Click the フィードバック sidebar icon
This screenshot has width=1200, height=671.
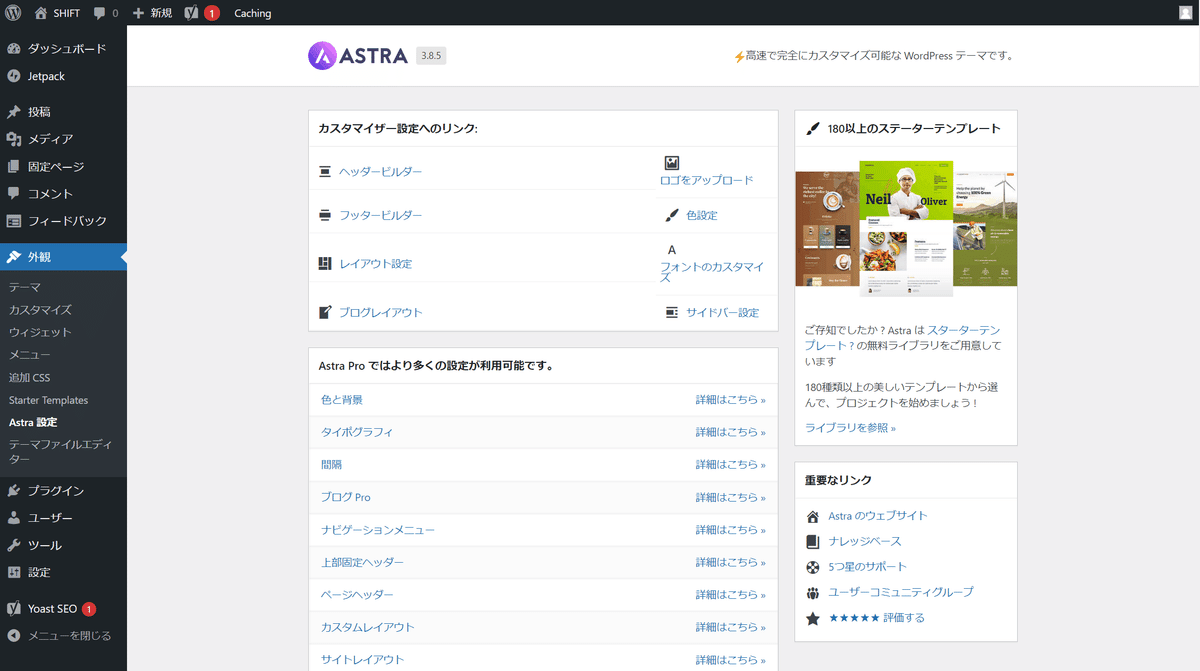[x=14, y=221]
